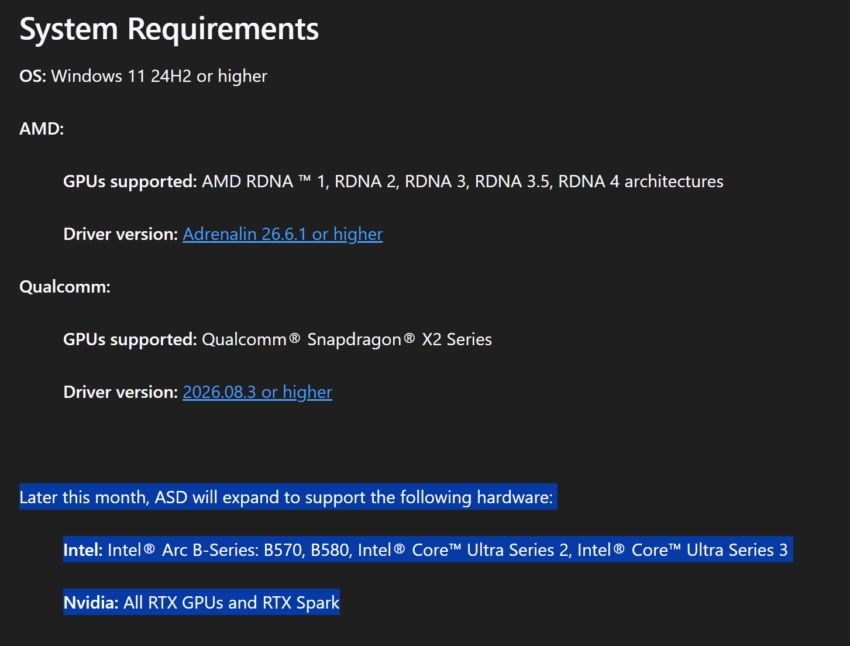Click Driver version label under Qualcomm
Image resolution: width=850 pixels, height=646 pixels.
tap(121, 392)
